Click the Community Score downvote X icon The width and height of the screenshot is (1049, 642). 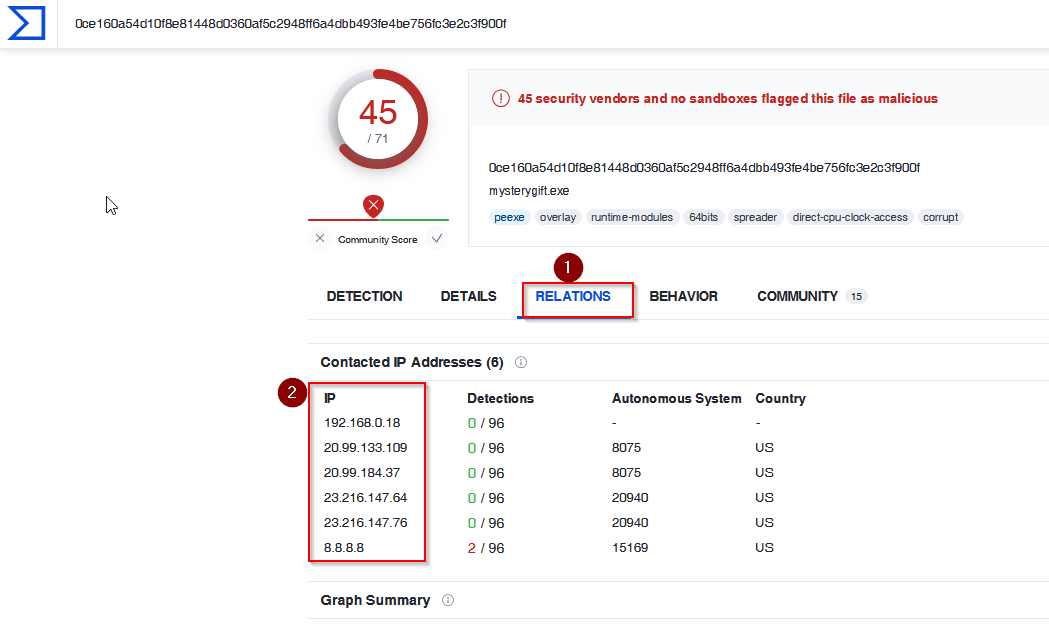click(x=320, y=238)
